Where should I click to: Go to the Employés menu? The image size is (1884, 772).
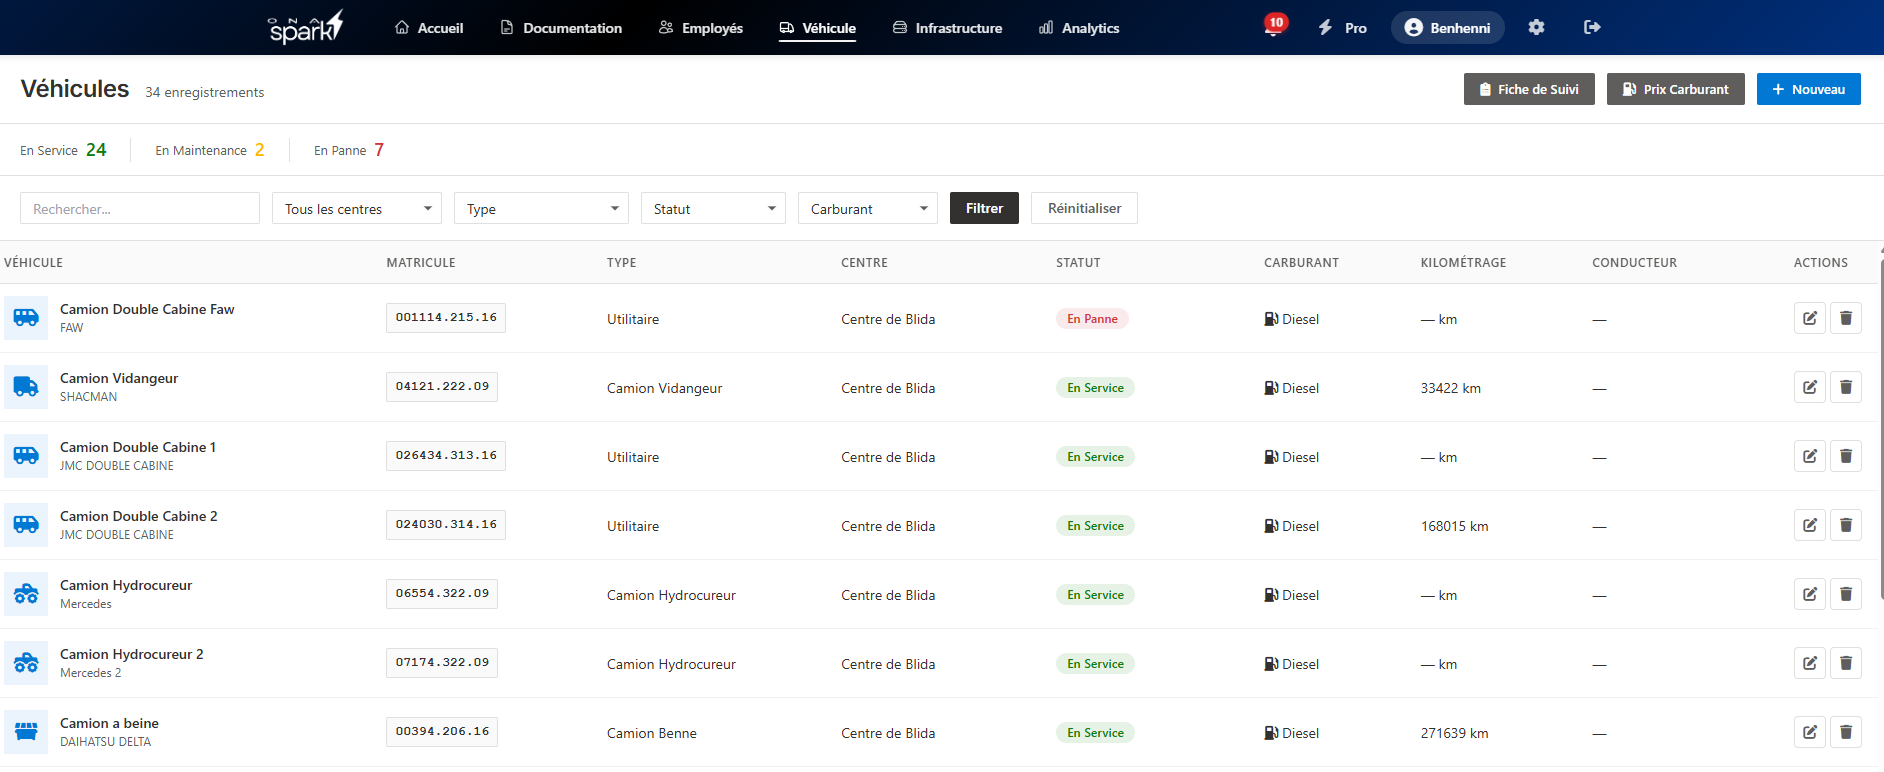pyautogui.click(x=701, y=28)
